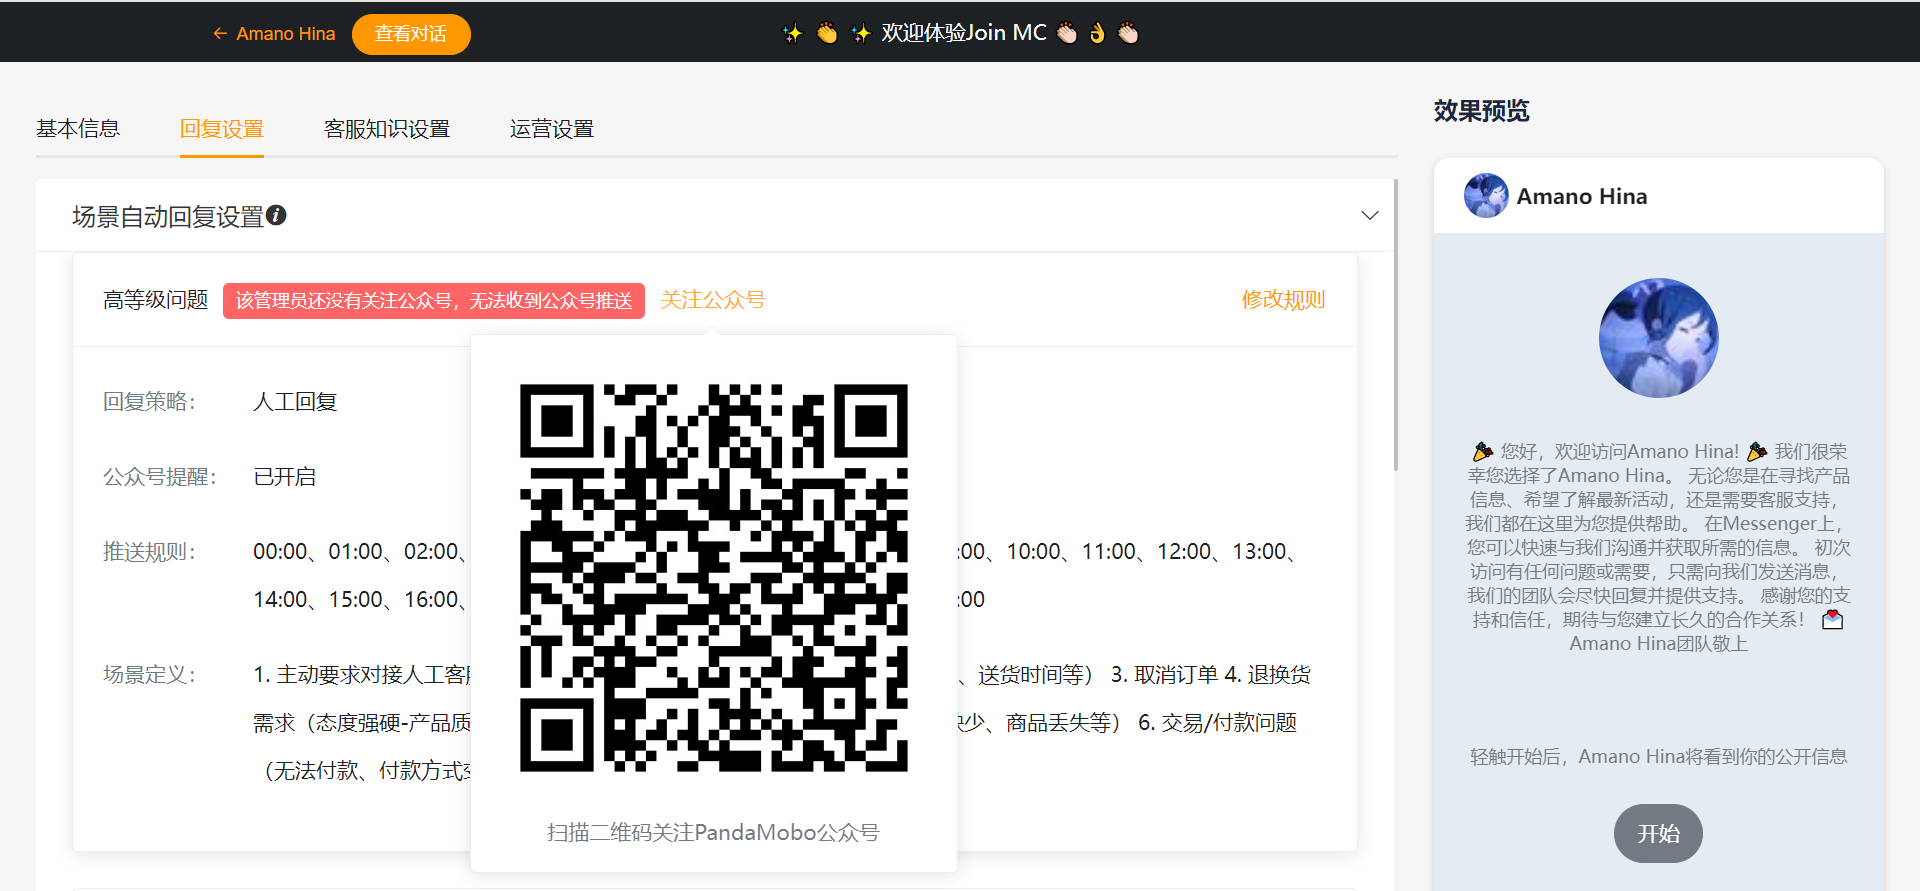Click the love letter emoji in message
The height and width of the screenshot is (891, 1920).
(x=1832, y=620)
